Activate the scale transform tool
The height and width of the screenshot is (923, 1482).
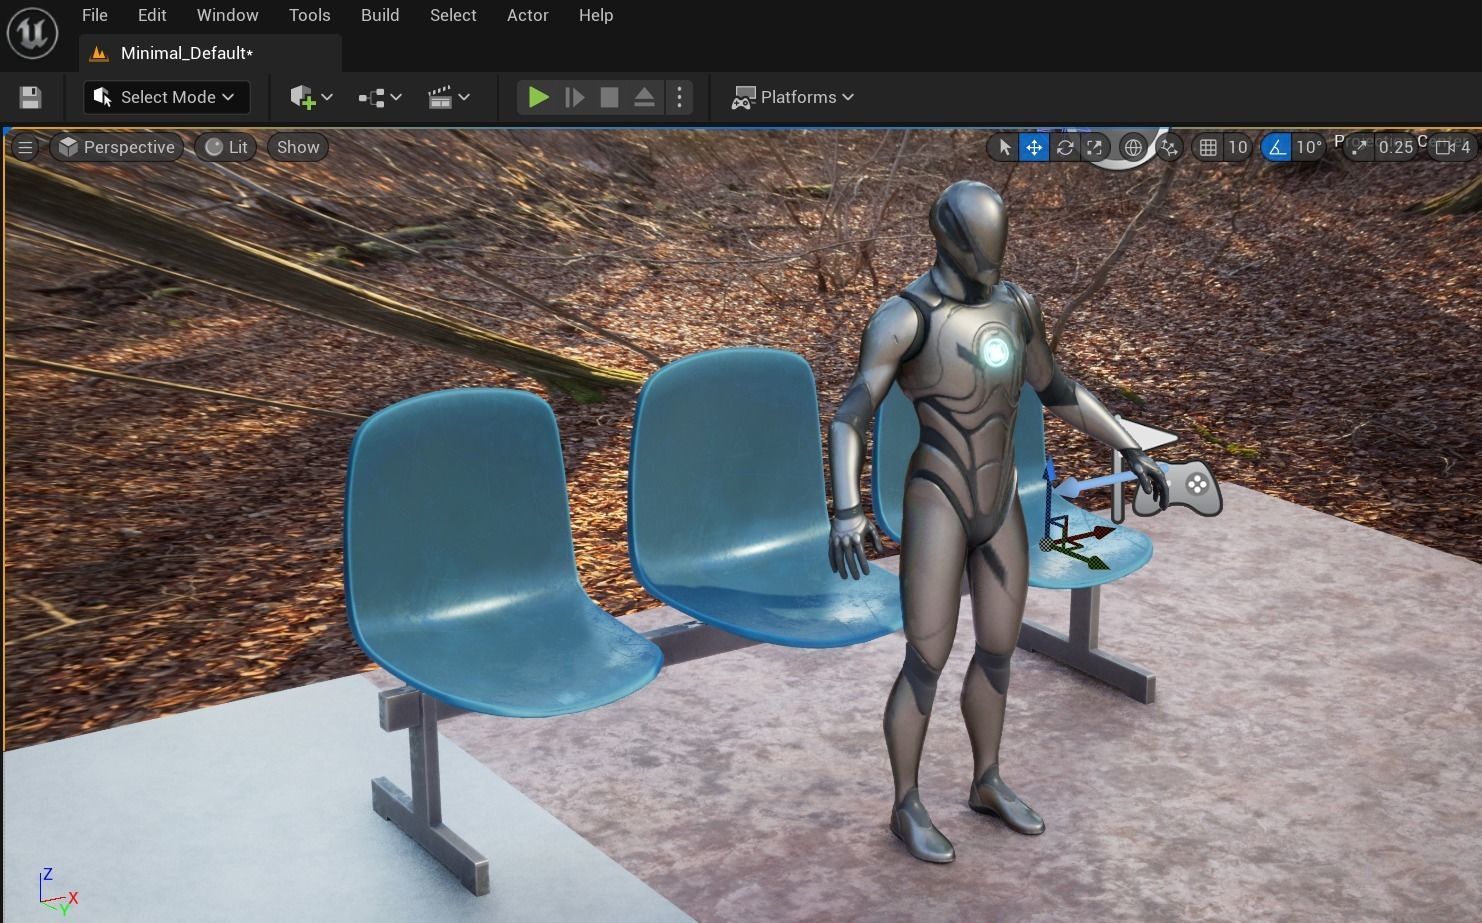(x=1095, y=147)
